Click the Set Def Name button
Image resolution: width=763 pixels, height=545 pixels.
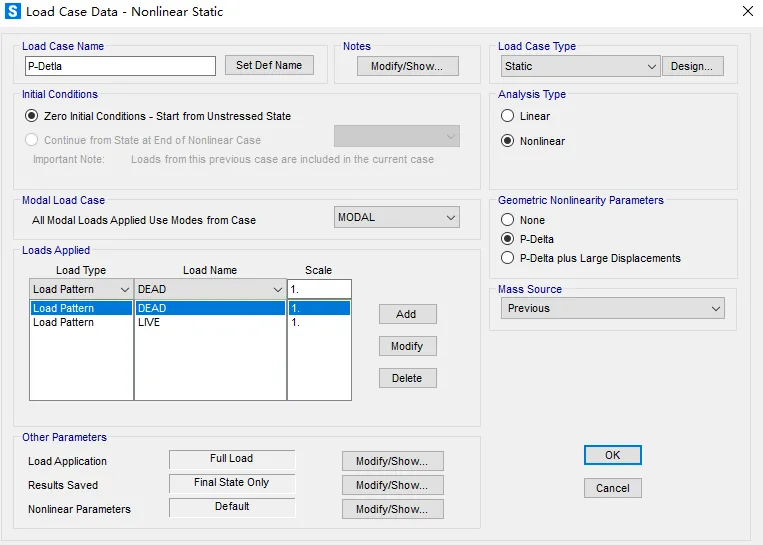[269, 65]
